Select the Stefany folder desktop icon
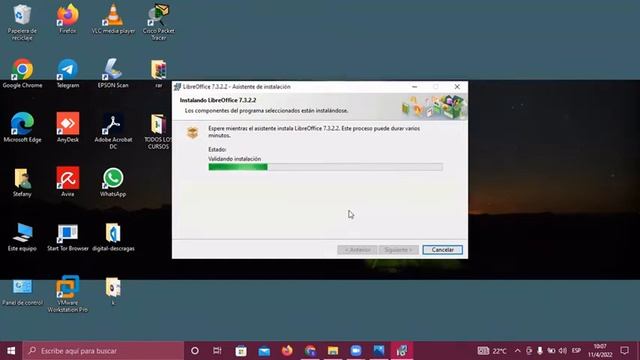Viewport: 640px width, 360px height. (x=22, y=182)
